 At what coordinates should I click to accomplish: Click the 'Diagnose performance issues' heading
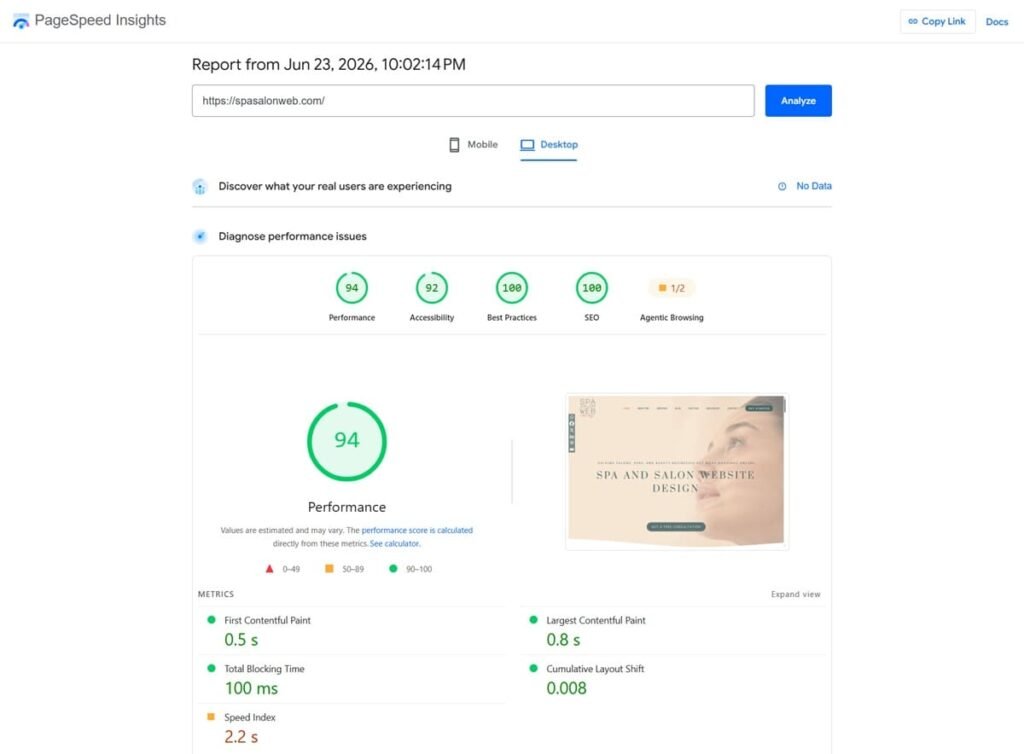[293, 236]
